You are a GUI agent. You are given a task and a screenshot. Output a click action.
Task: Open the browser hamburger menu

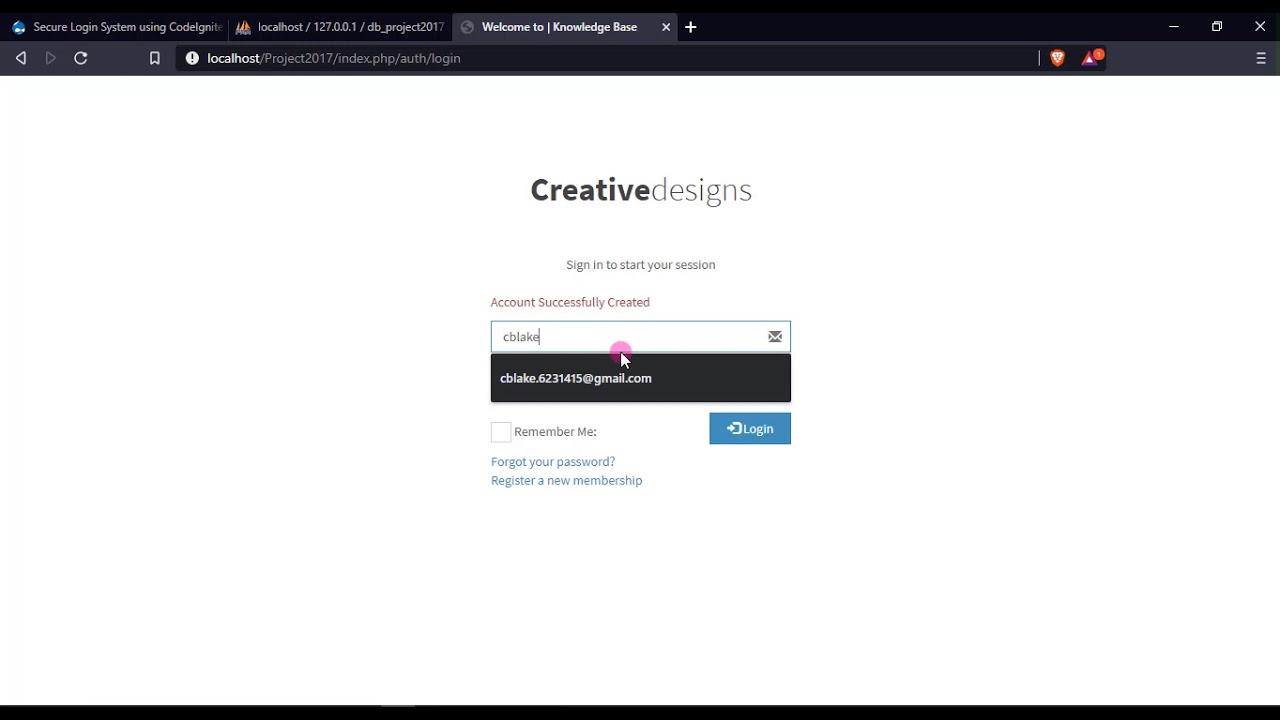pyautogui.click(x=1260, y=58)
